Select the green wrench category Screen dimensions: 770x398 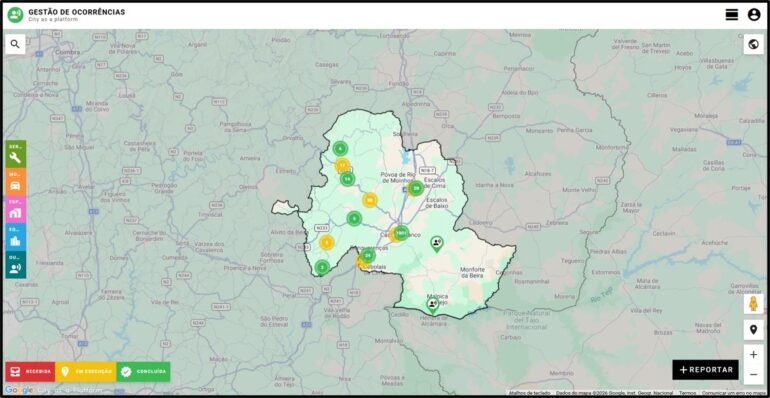(16, 154)
